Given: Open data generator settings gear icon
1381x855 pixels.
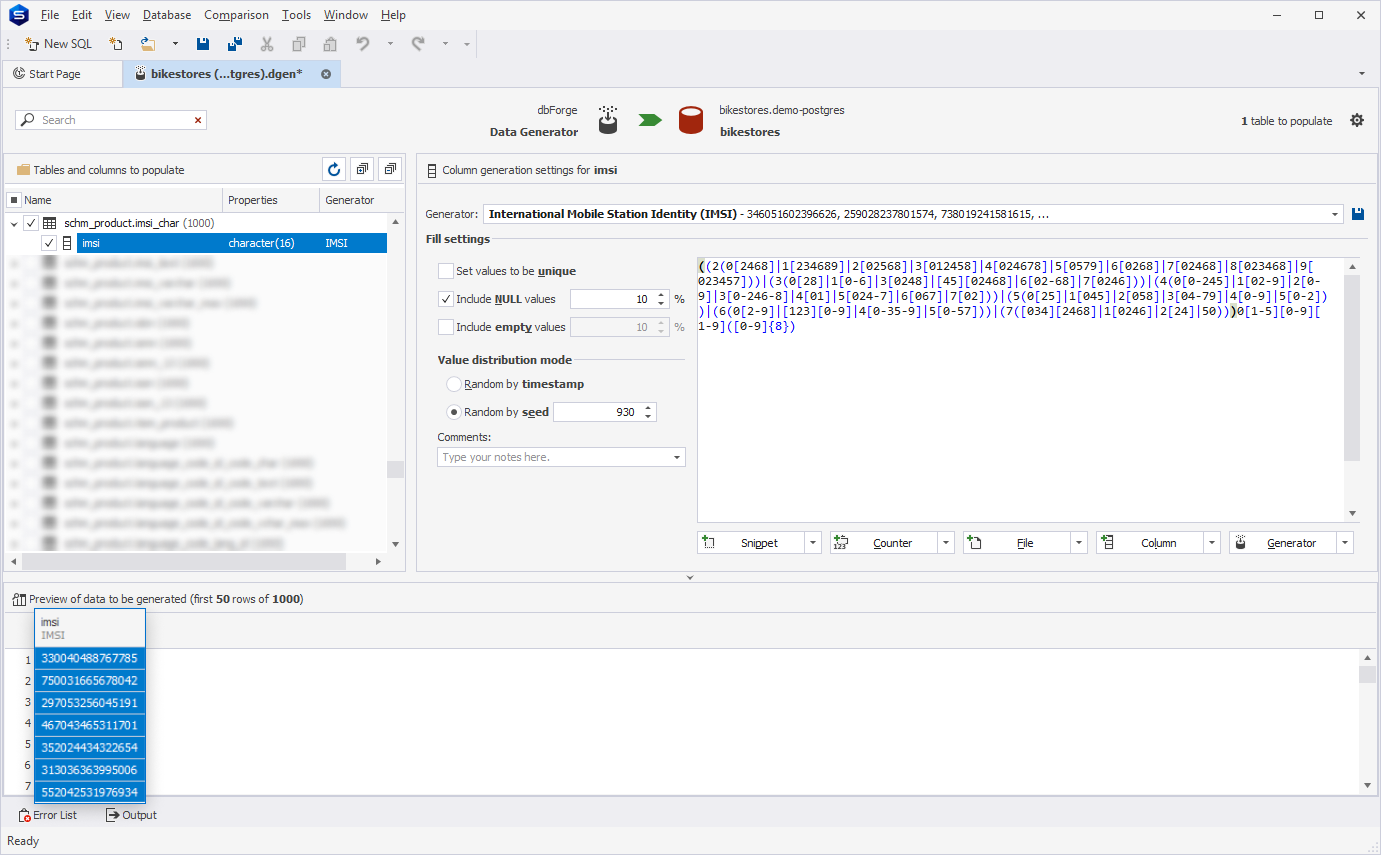Looking at the screenshot, I should click(x=1357, y=120).
